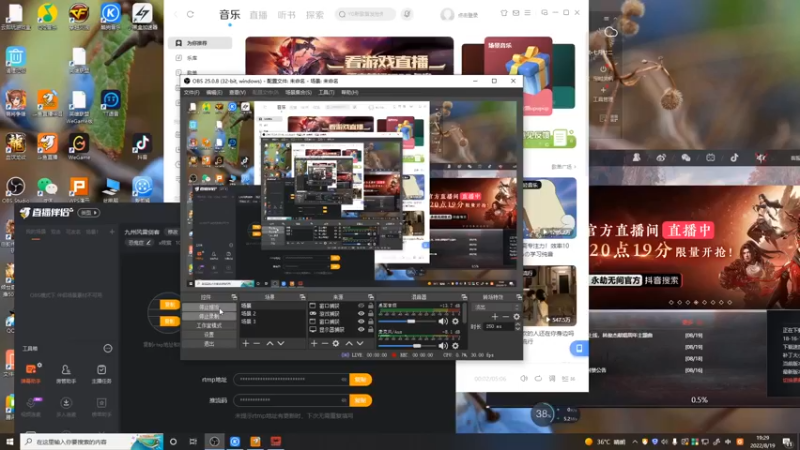Click 停止推流 button in OBS controls
Screen dimensions: 800x450
click(x=209, y=307)
